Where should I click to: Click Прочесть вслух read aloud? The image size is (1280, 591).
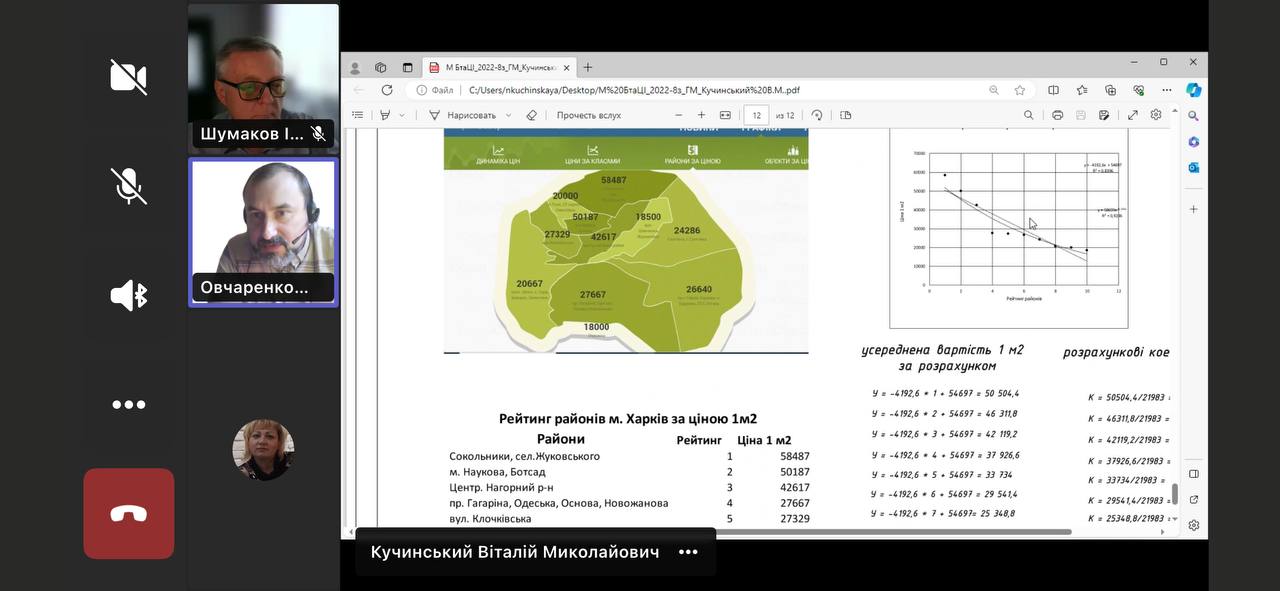589,115
